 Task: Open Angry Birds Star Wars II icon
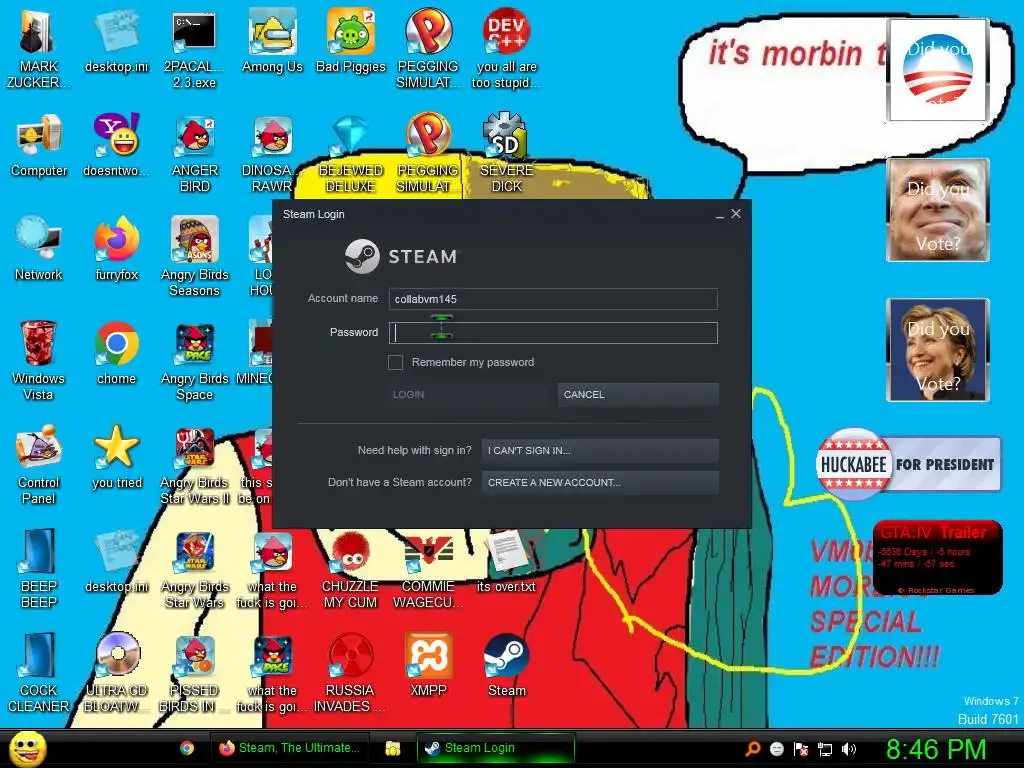[194, 464]
